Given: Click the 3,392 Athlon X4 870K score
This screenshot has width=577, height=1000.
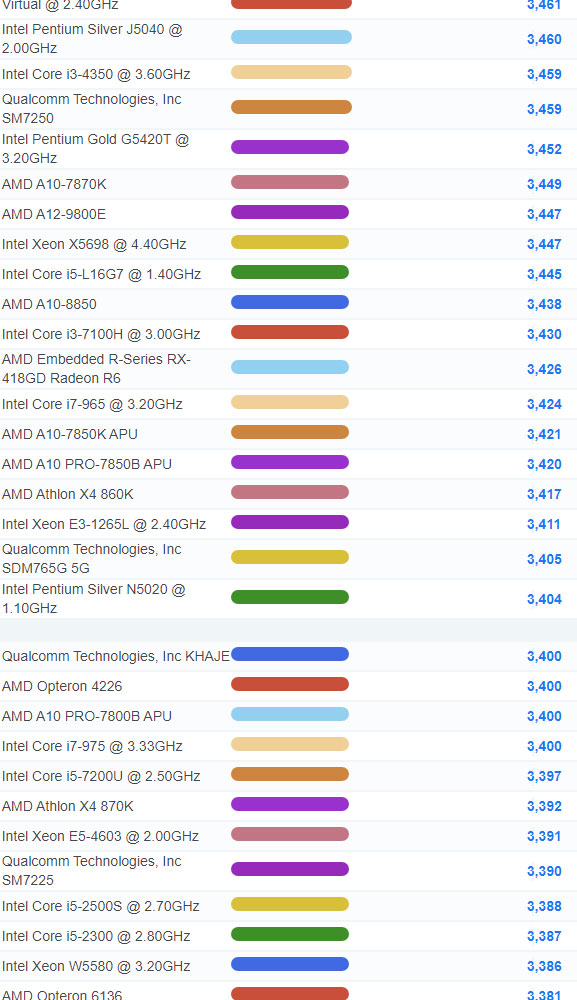Looking at the screenshot, I should (x=544, y=806).
